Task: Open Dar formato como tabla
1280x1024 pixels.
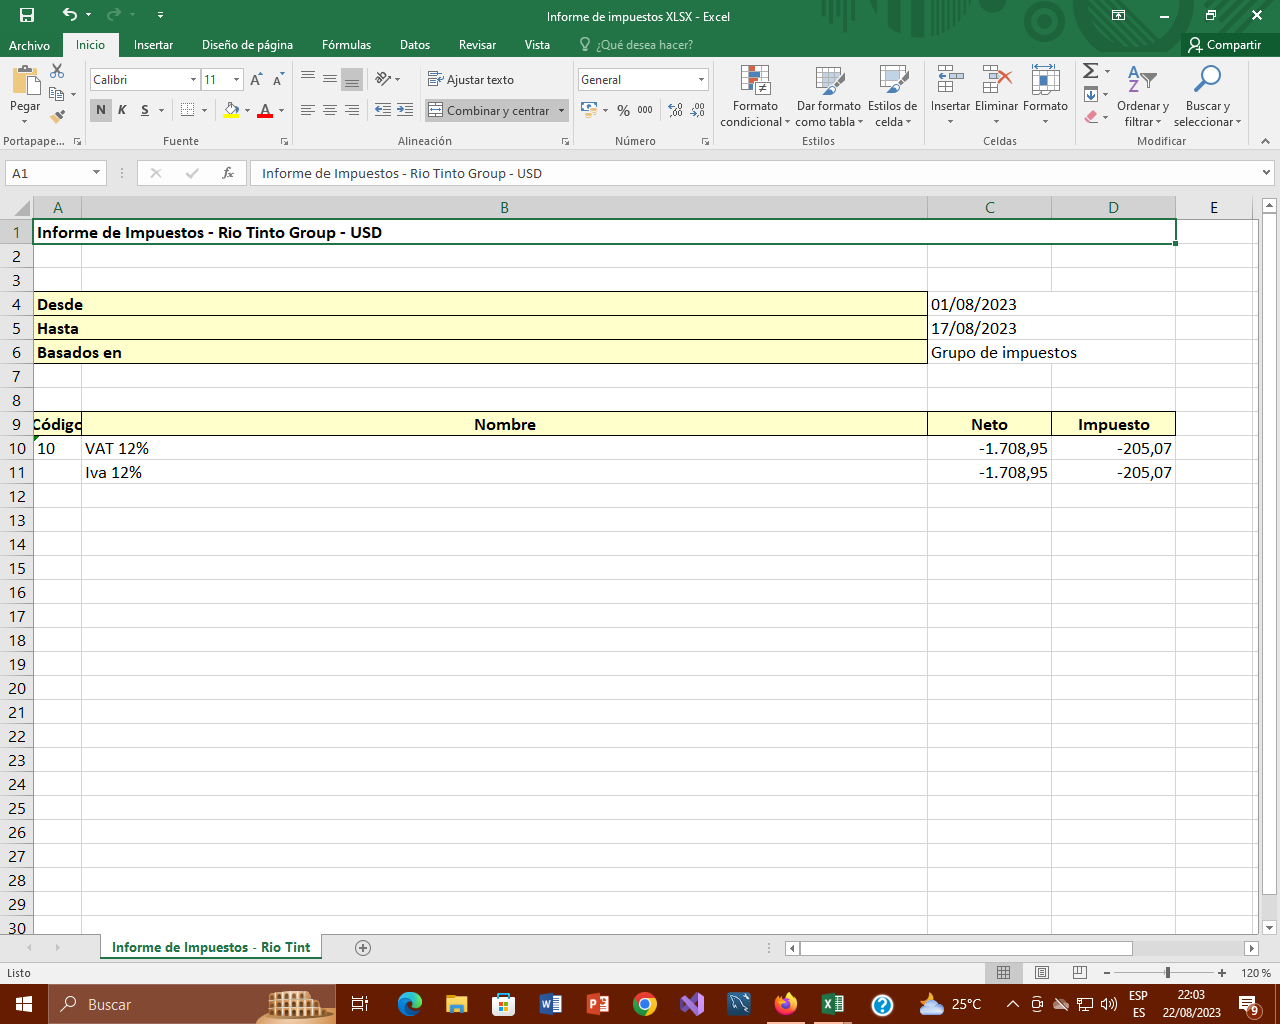Action: pos(829,96)
